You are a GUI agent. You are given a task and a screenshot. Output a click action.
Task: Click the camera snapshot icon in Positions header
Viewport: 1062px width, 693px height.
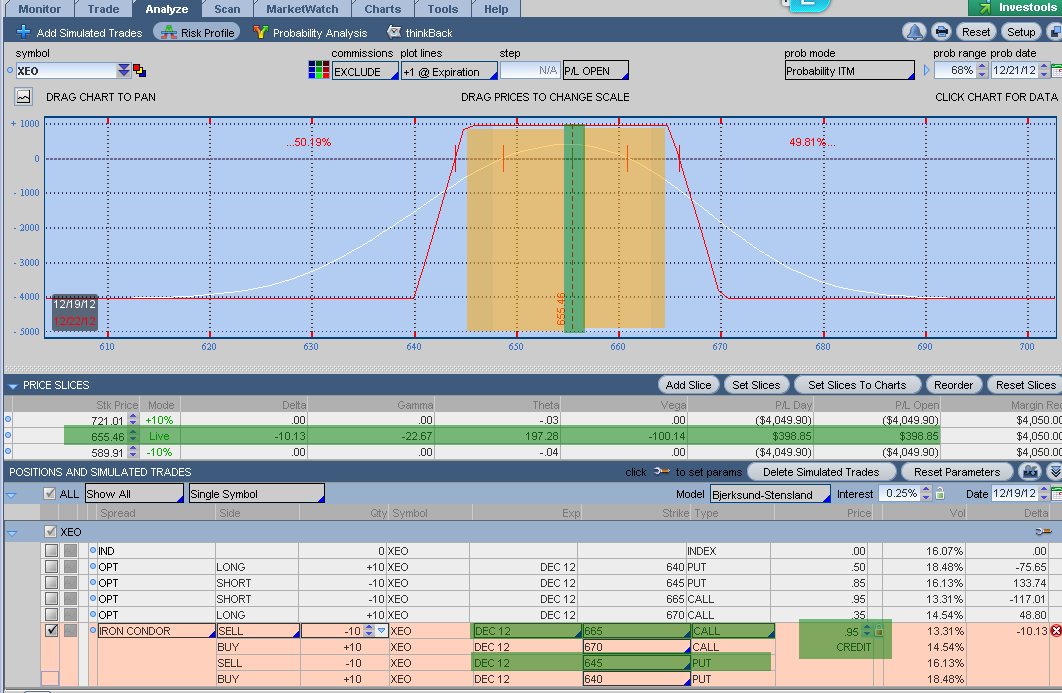pyautogui.click(x=1028, y=472)
